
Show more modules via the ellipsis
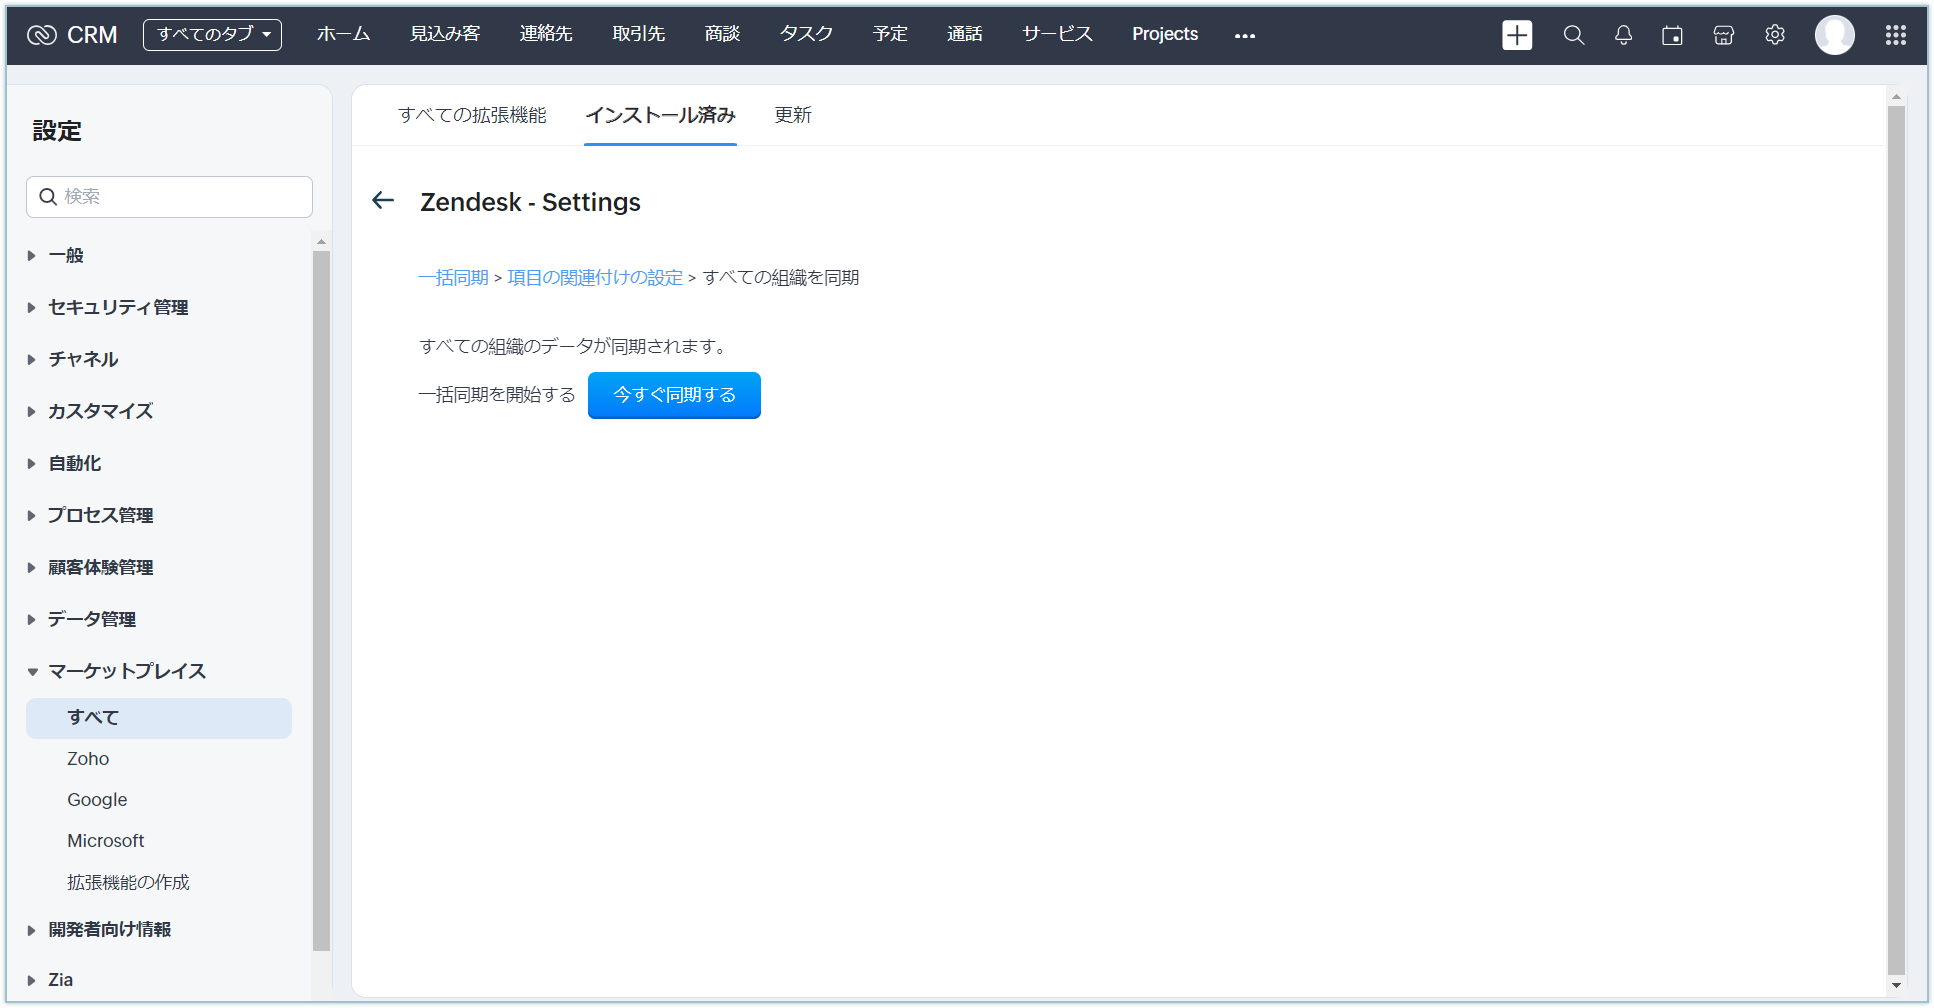pos(1245,36)
